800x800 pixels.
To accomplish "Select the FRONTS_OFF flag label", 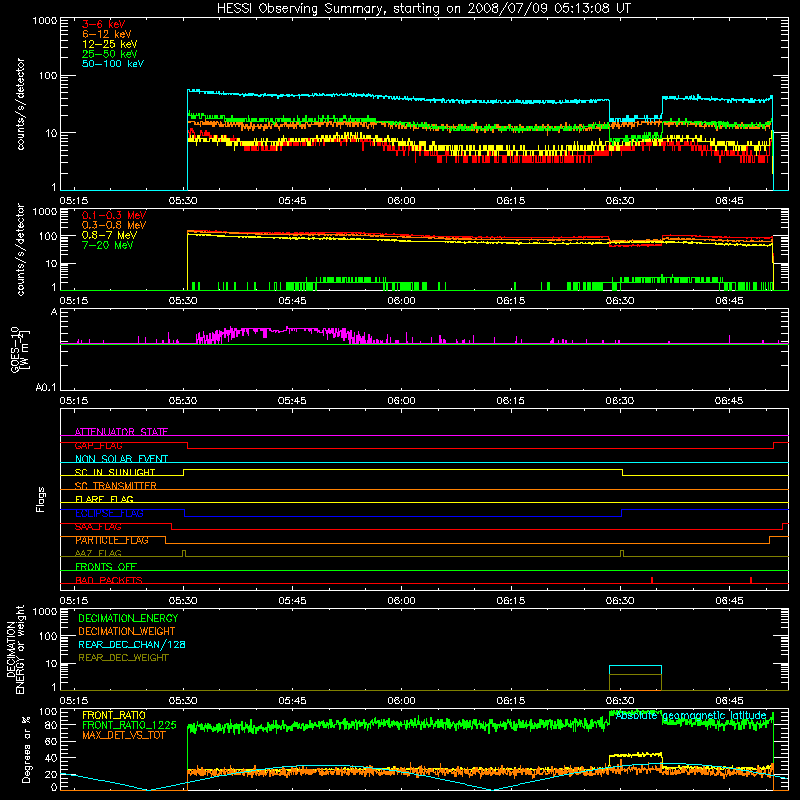I will (106, 567).
